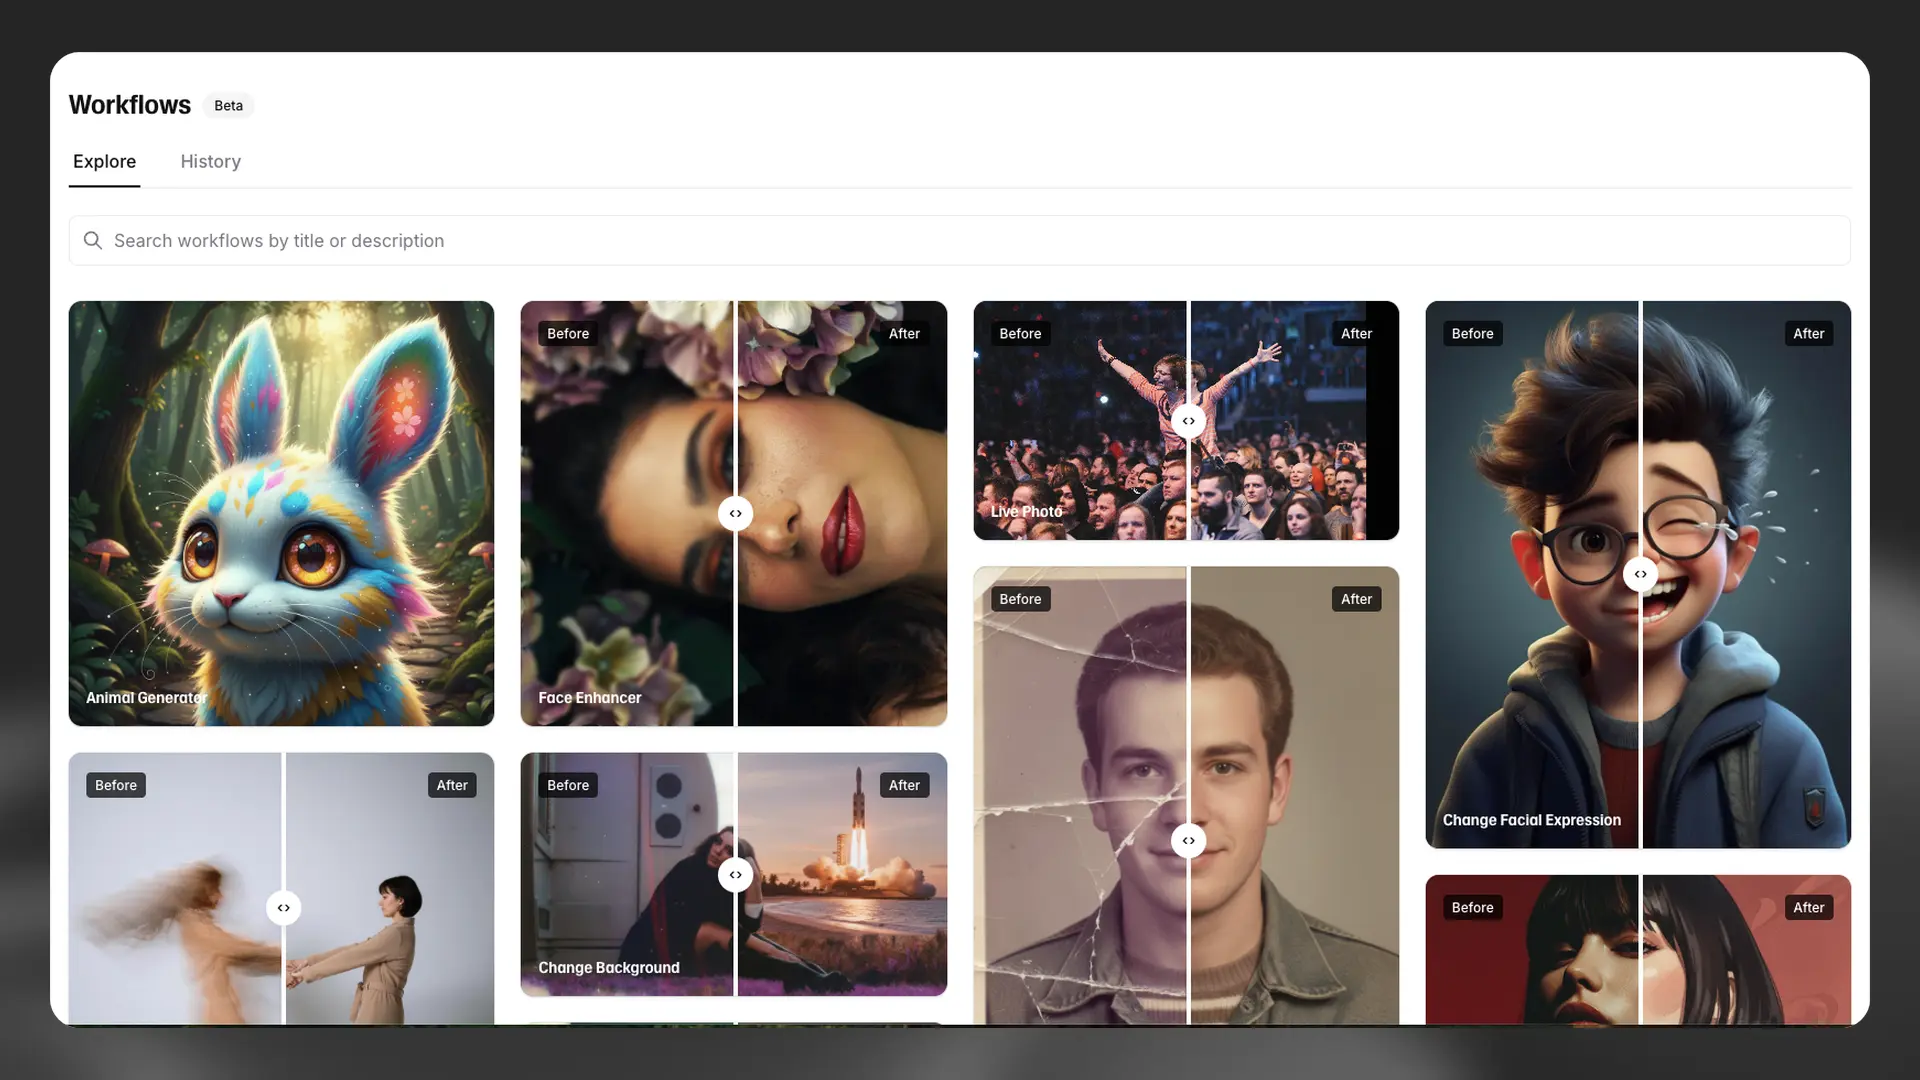The width and height of the screenshot is (1920, 1080).
Task: Click After label on Live Photo card
Action: 1355,334
